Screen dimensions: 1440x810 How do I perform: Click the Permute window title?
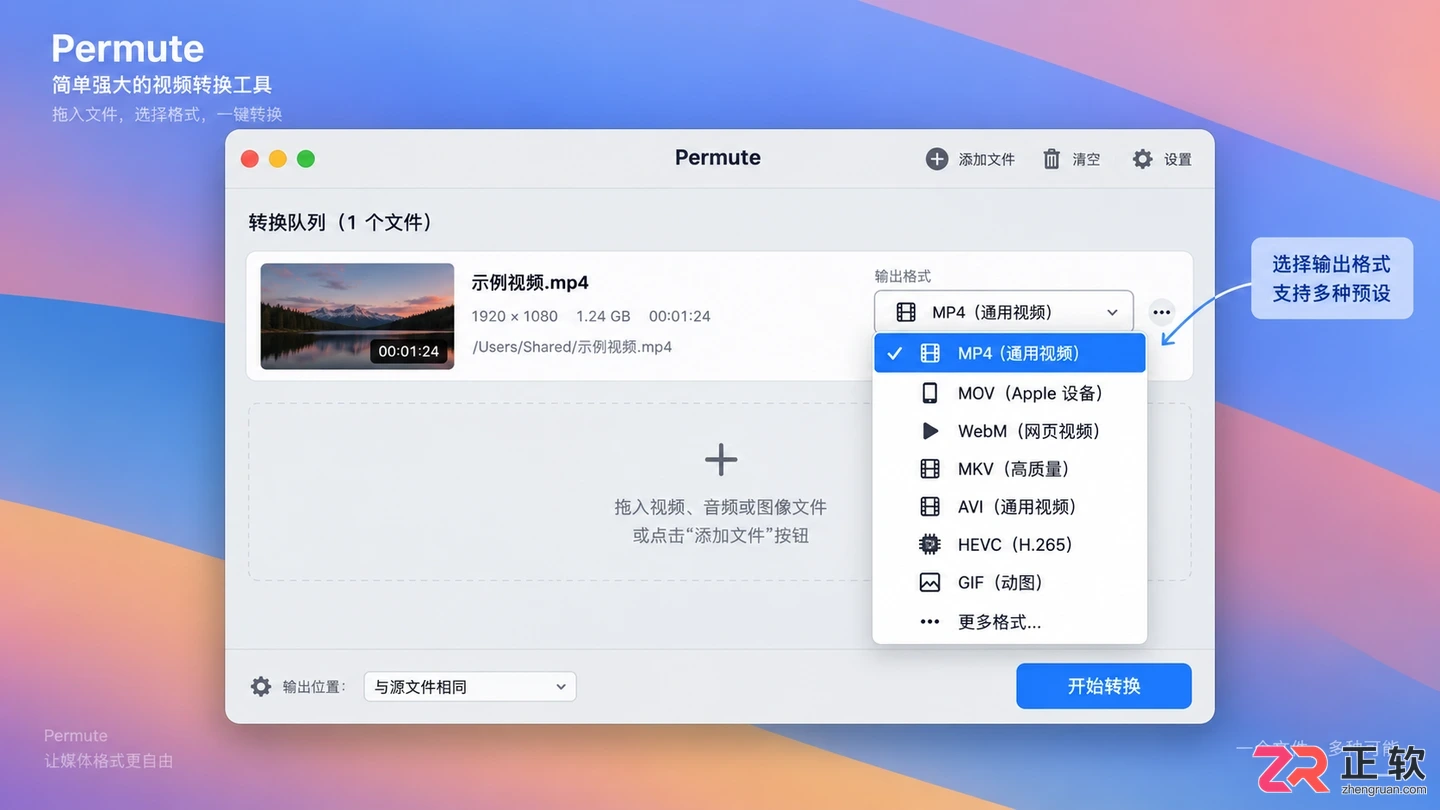coord(718,157)
